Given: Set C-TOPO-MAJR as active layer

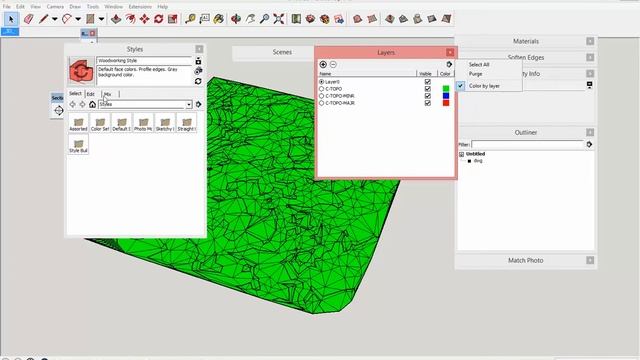Looking at the screenshot, I should coord(321,103).
